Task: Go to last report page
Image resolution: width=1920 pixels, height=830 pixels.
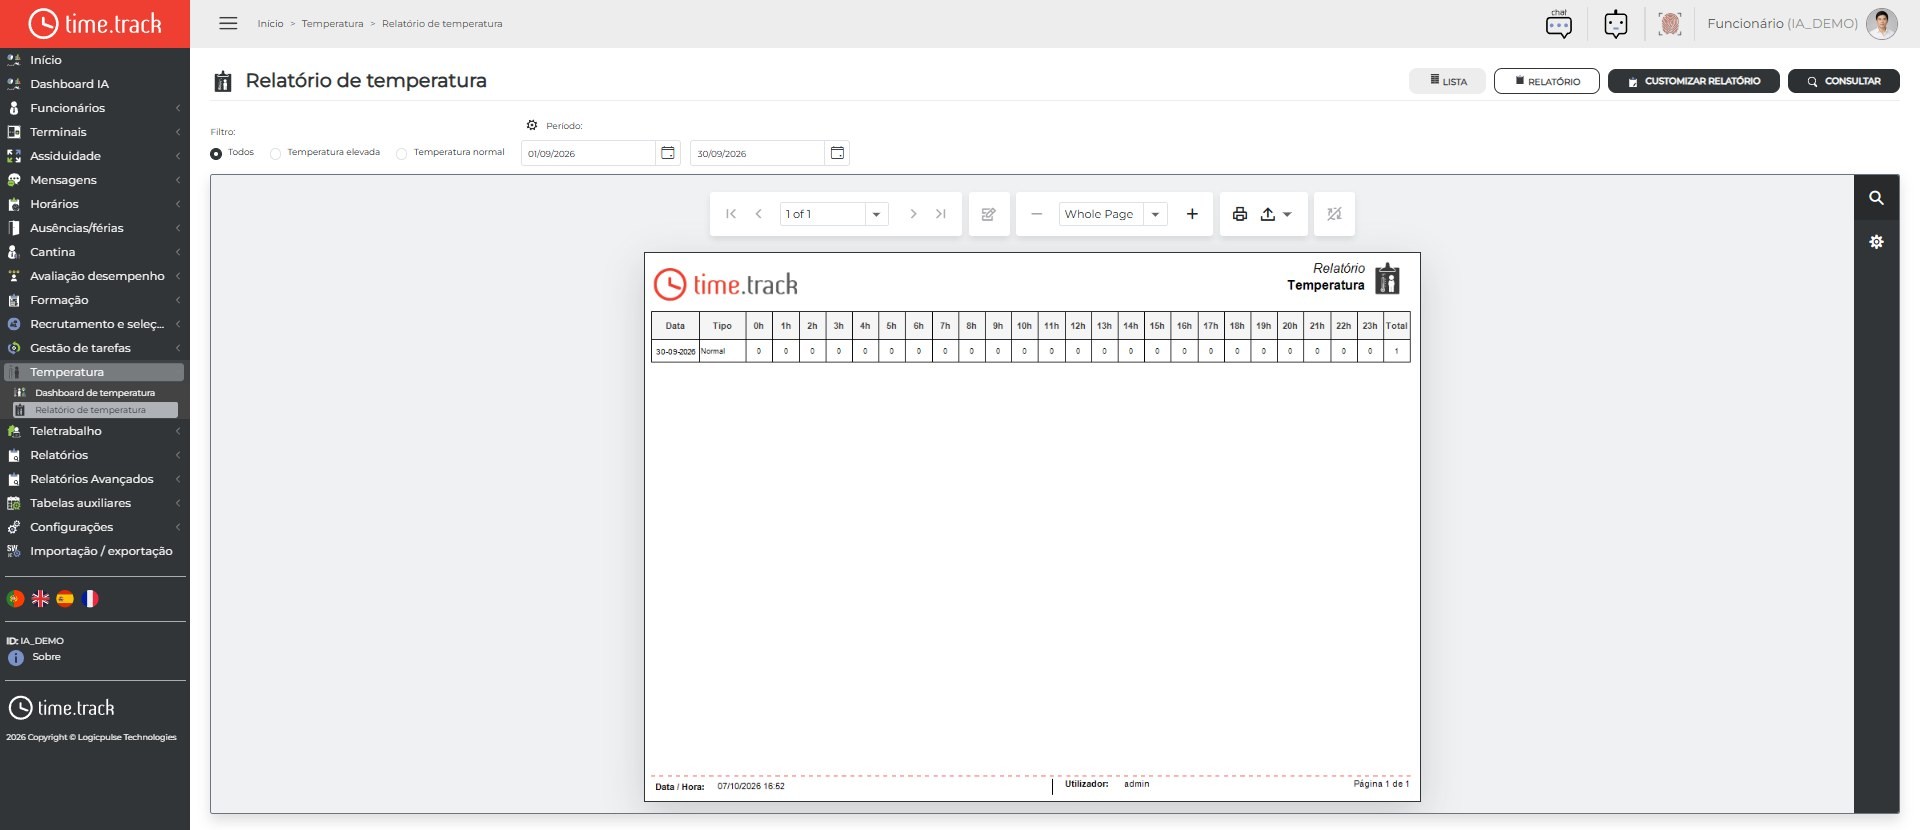Action: (x=941, y=214)
